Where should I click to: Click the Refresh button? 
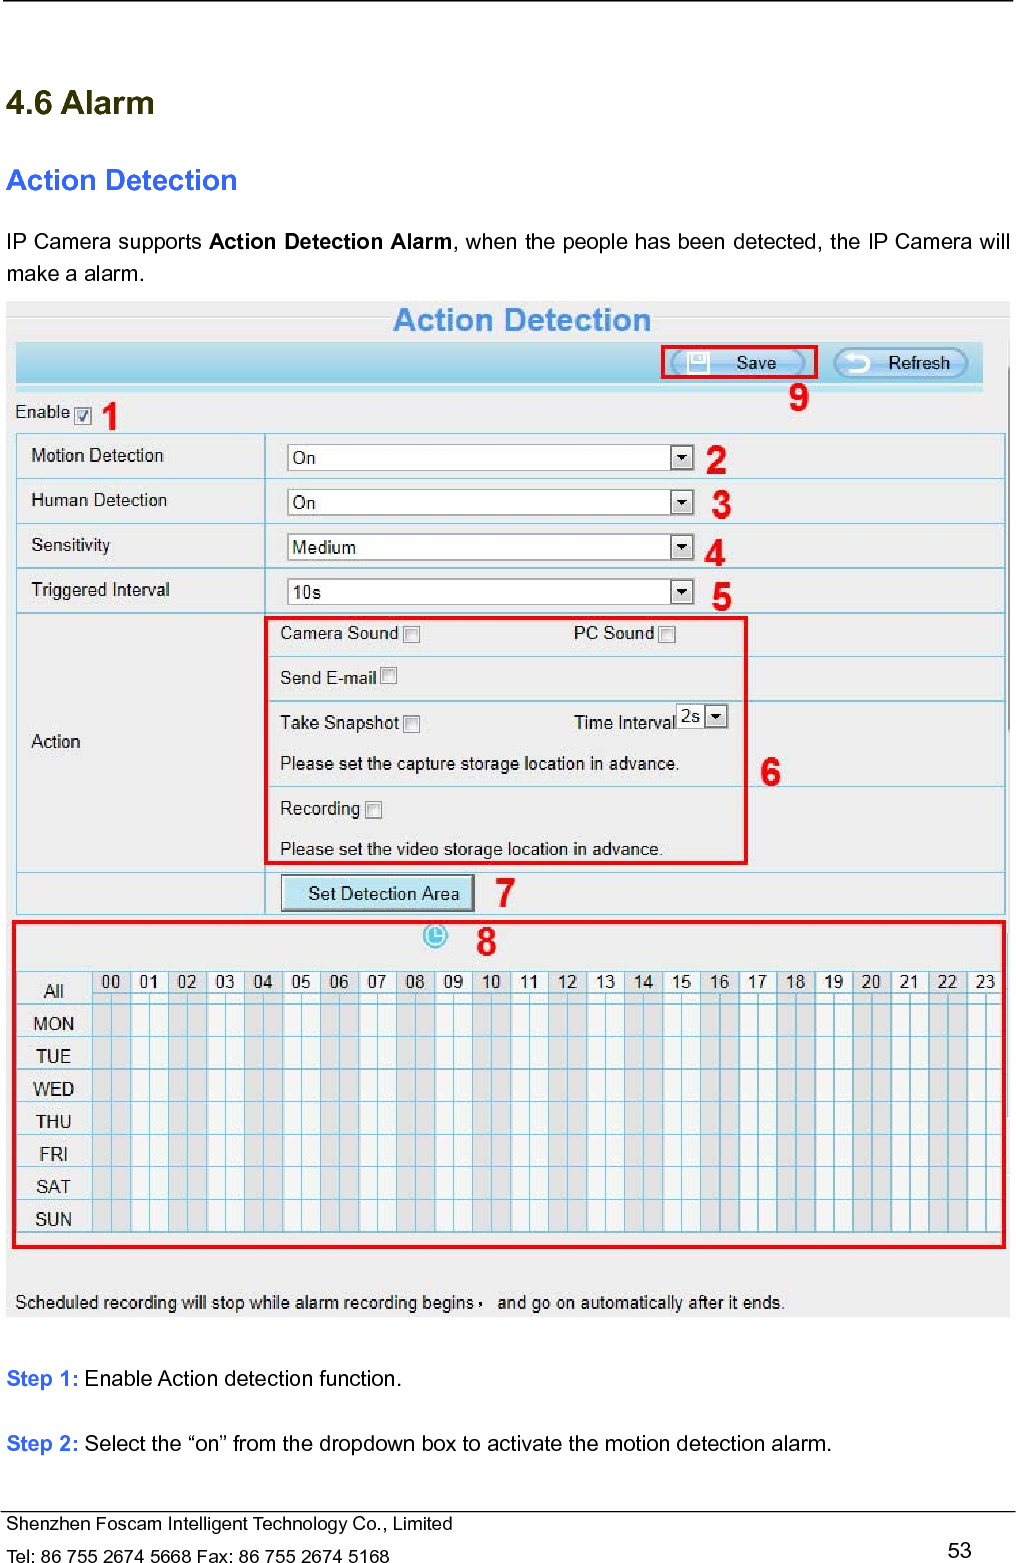900,362
